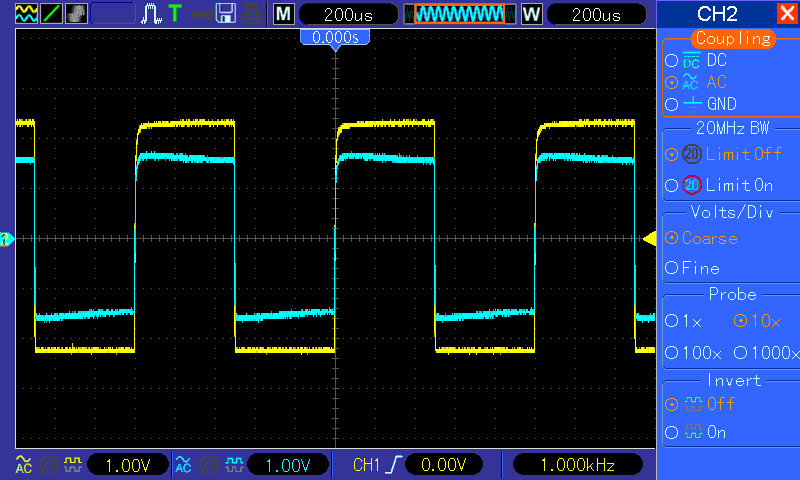Click the 0.000s horizontal trigger position marker
Viewport: 800px width, 480px height.
pyautogui.click(x=335, y=37)
